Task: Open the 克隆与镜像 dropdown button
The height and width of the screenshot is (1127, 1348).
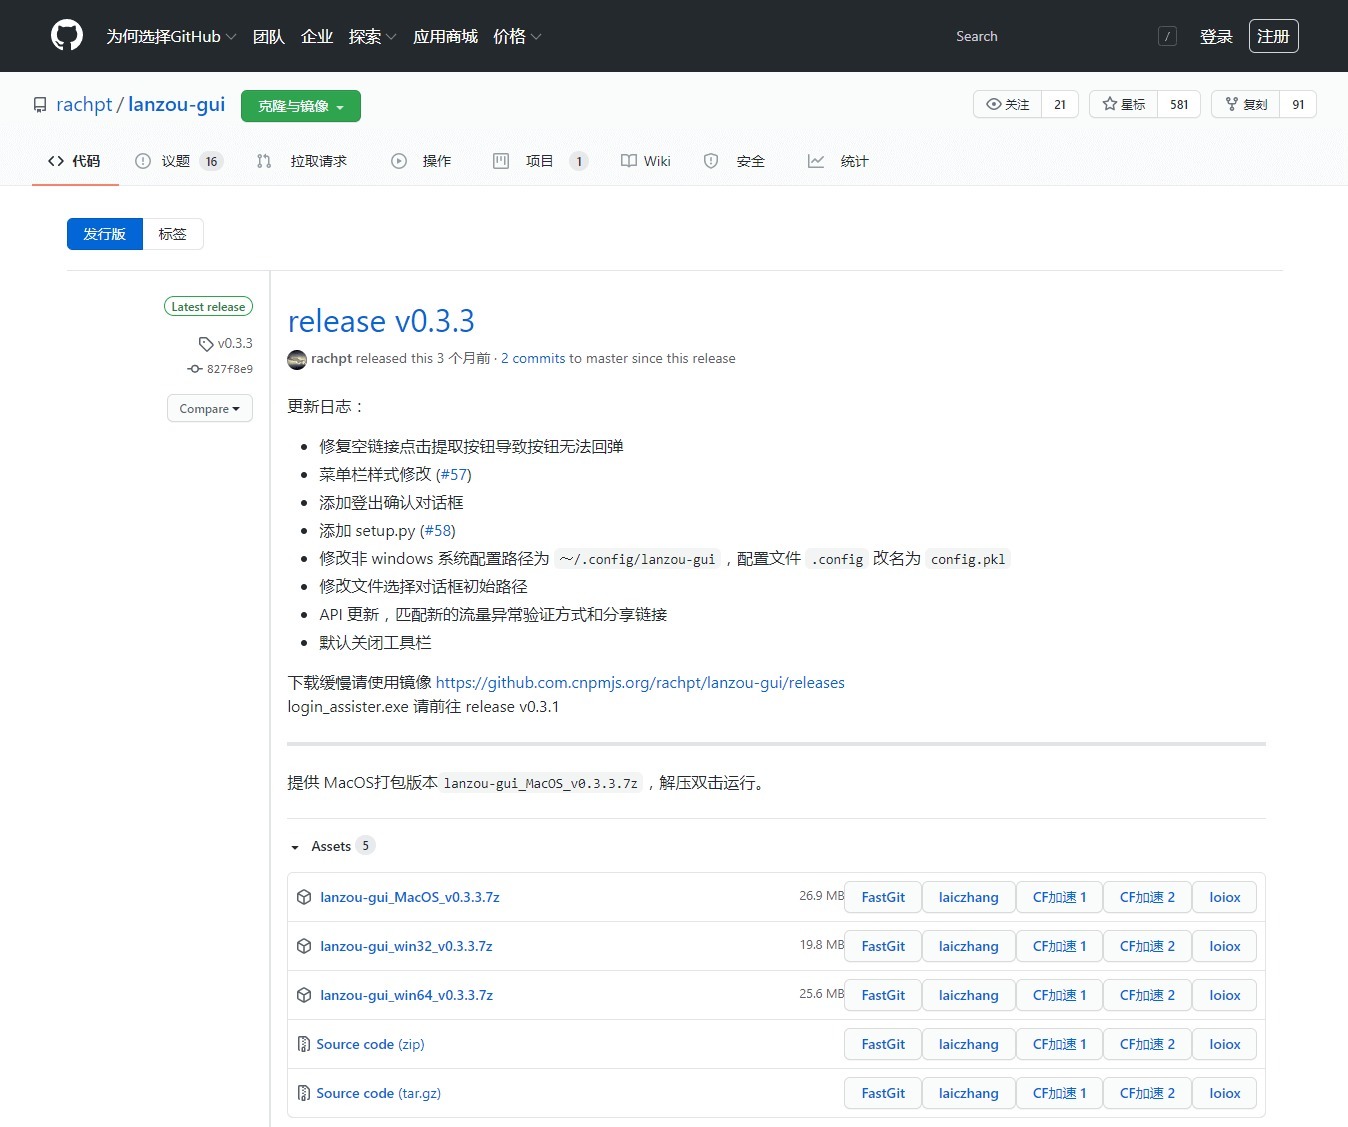Action: (300, 106)
